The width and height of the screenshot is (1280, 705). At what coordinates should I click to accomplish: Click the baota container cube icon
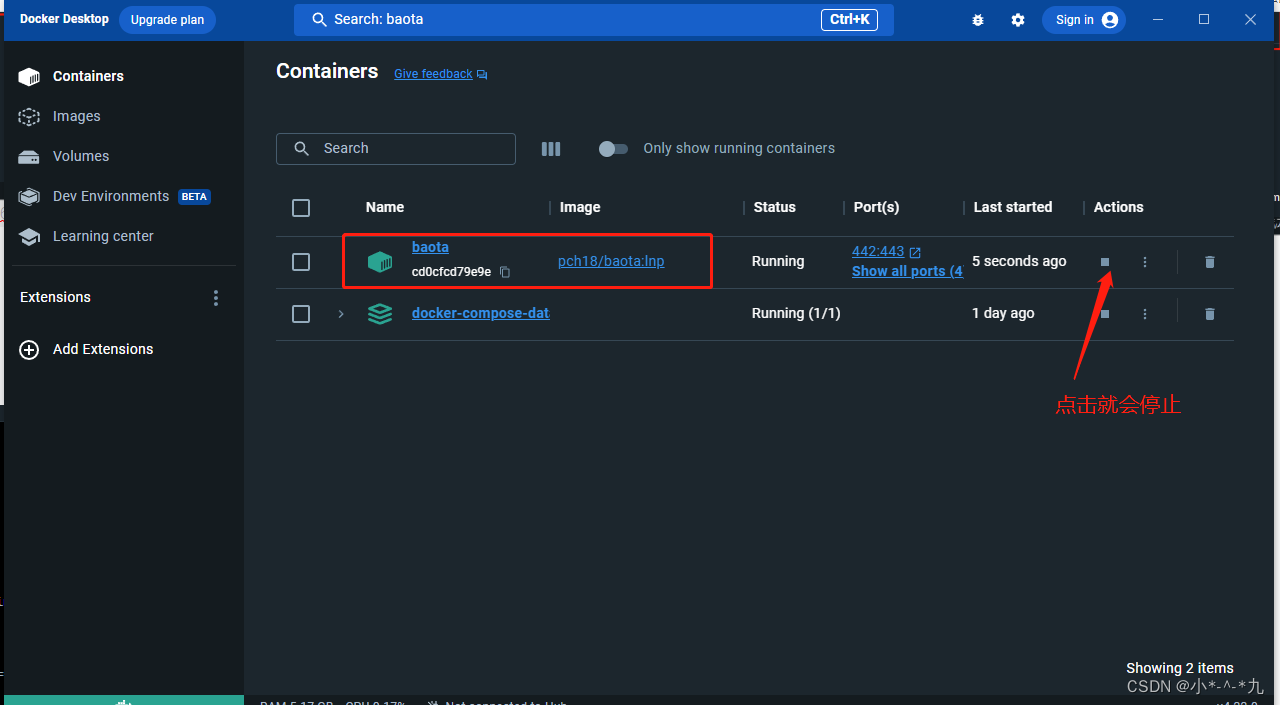coord(380,262)
